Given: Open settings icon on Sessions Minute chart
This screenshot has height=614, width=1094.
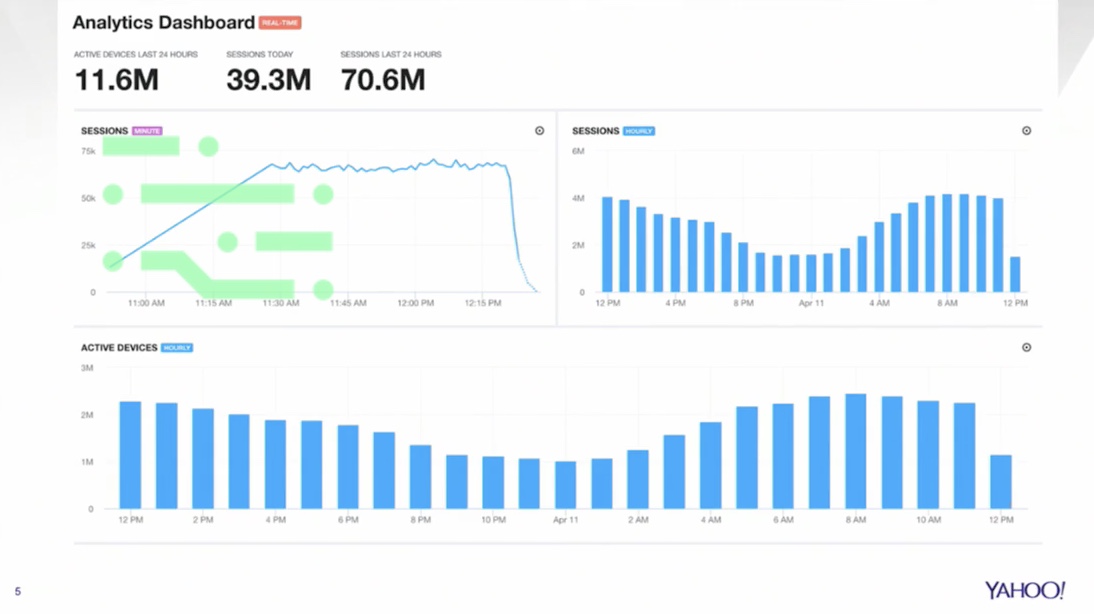Looking at the screenshot, I should pos(539,130).
